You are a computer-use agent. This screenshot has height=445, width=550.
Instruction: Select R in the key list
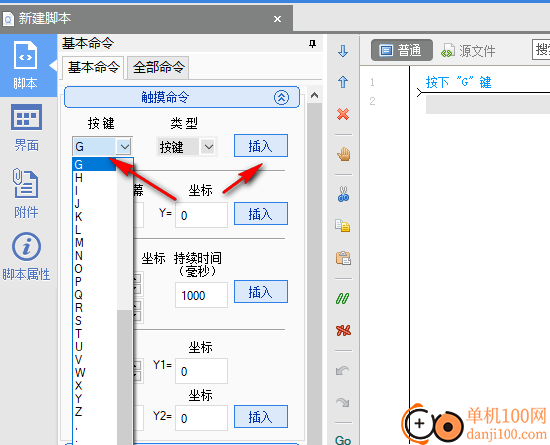click(x=94, y=308)
